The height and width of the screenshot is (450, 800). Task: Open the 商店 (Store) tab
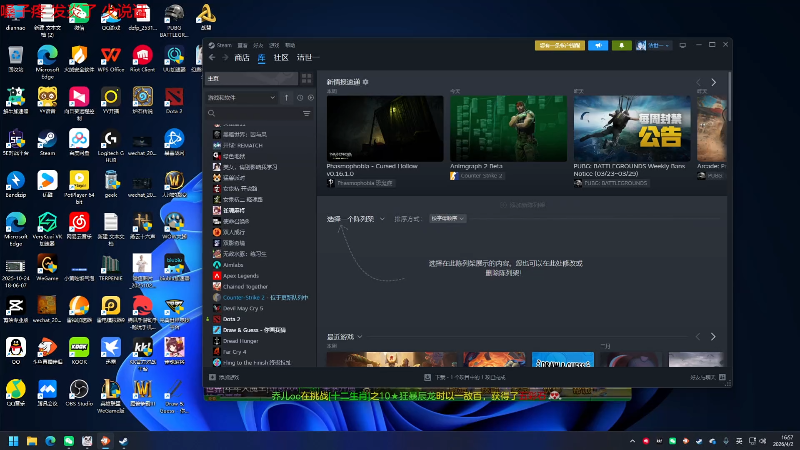coord(242,58)
